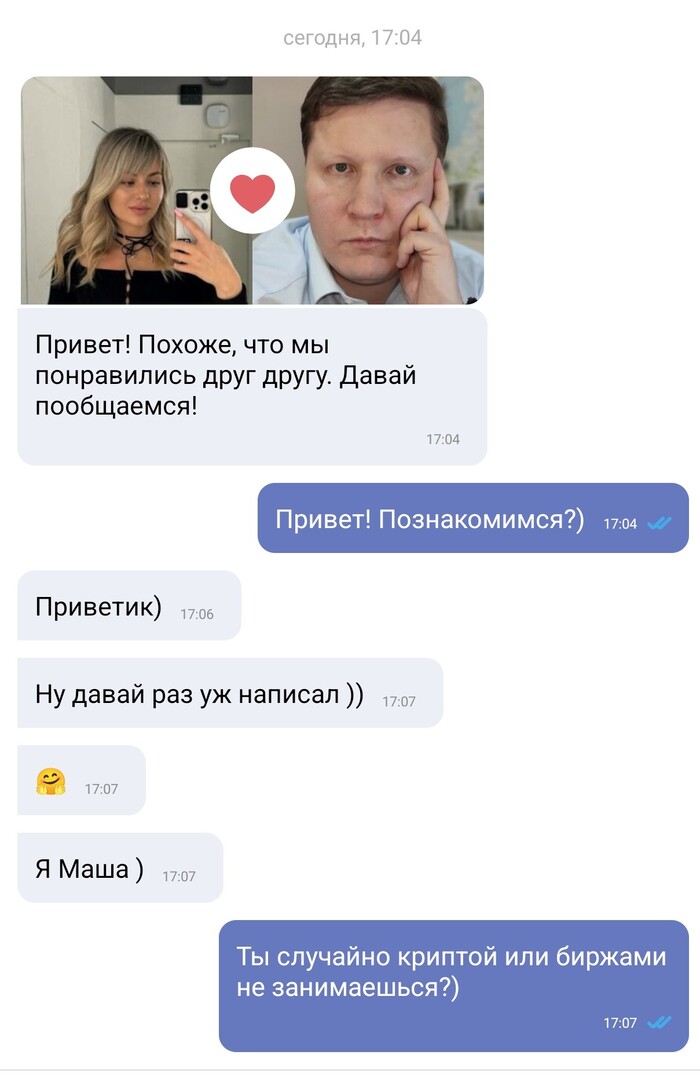The image size is (700, 1077).
Task: Click the 17:07 timestamp beside 'Я Маша )'
Action: 179,876
